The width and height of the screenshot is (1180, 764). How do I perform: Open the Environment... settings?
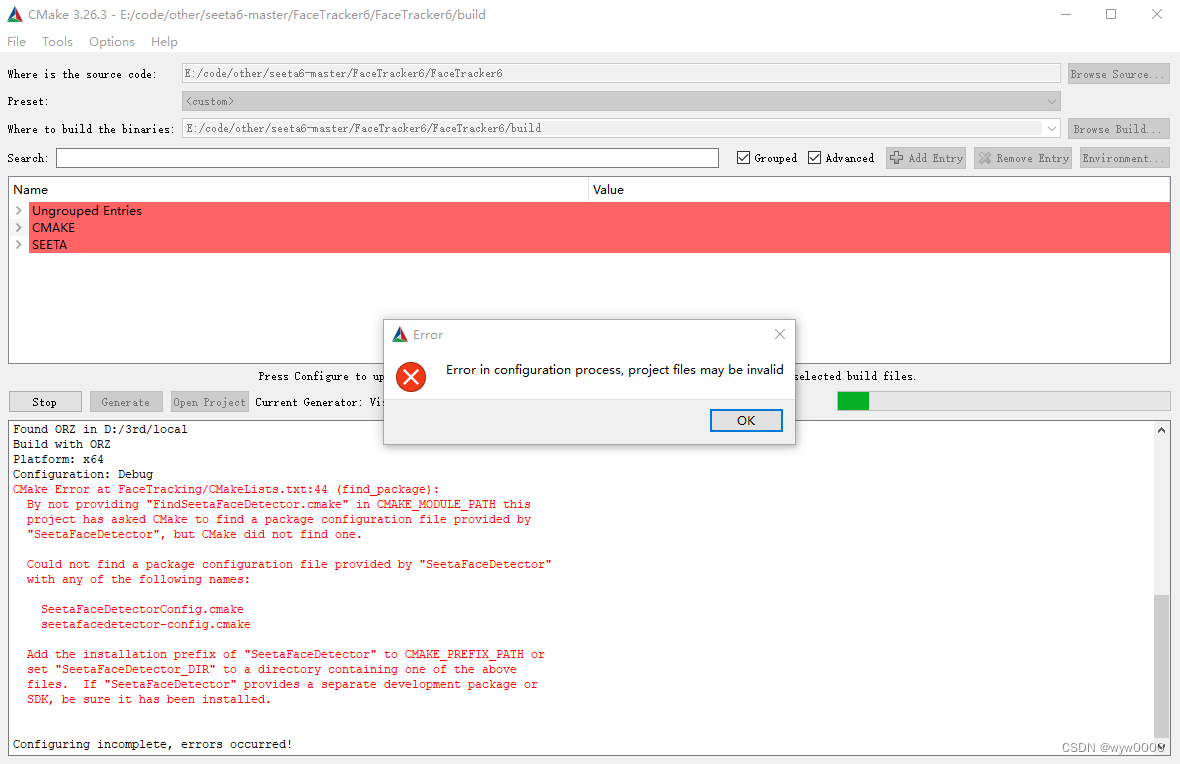(1124, 158)
